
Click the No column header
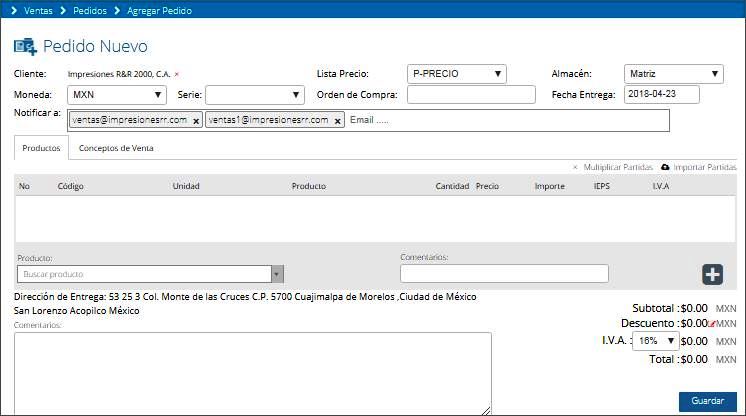[x=24, y=186]
